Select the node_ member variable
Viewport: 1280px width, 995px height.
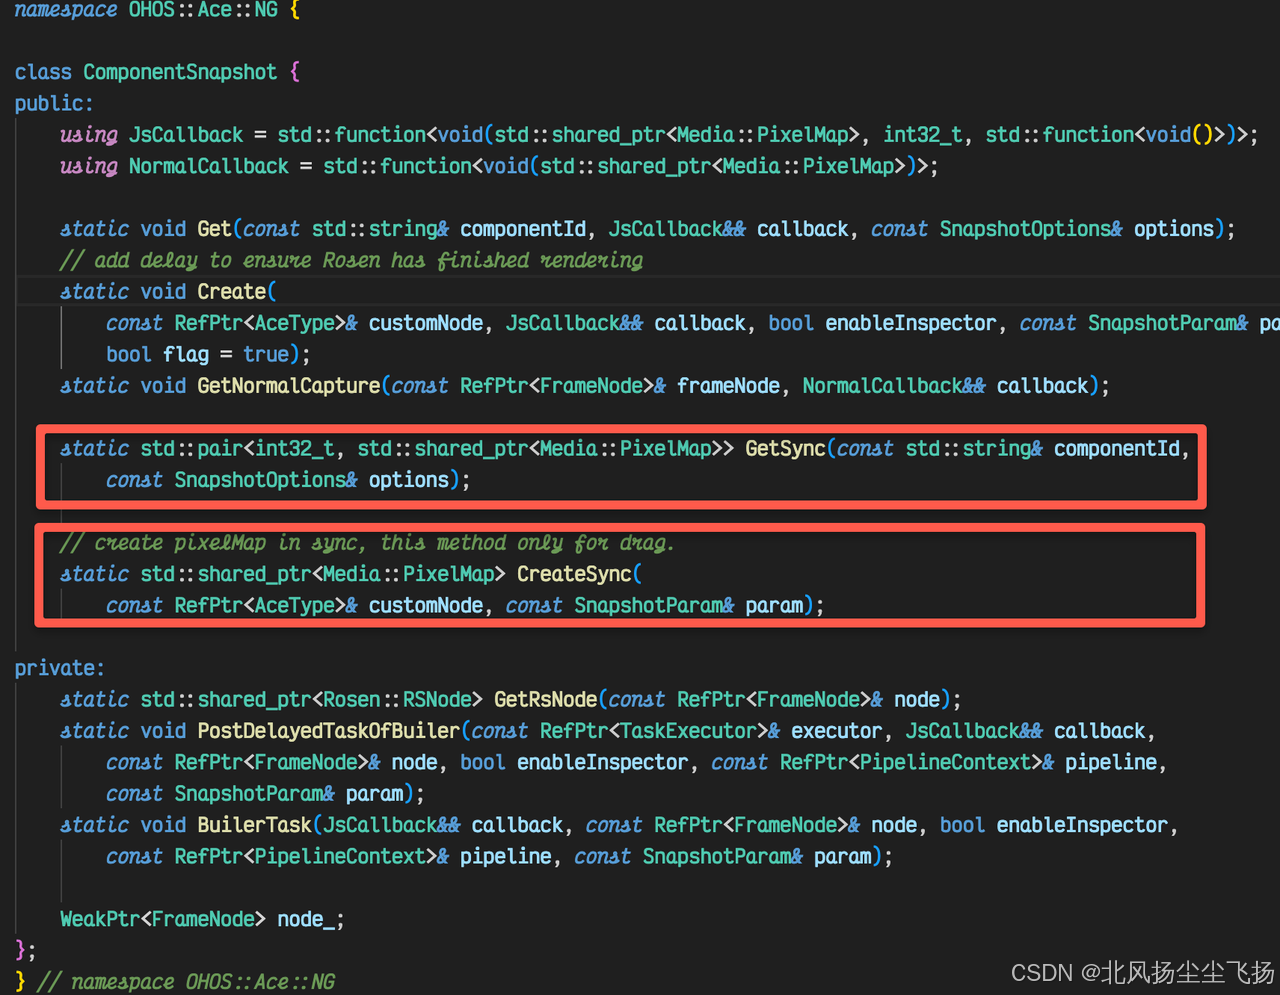(305, 919)
